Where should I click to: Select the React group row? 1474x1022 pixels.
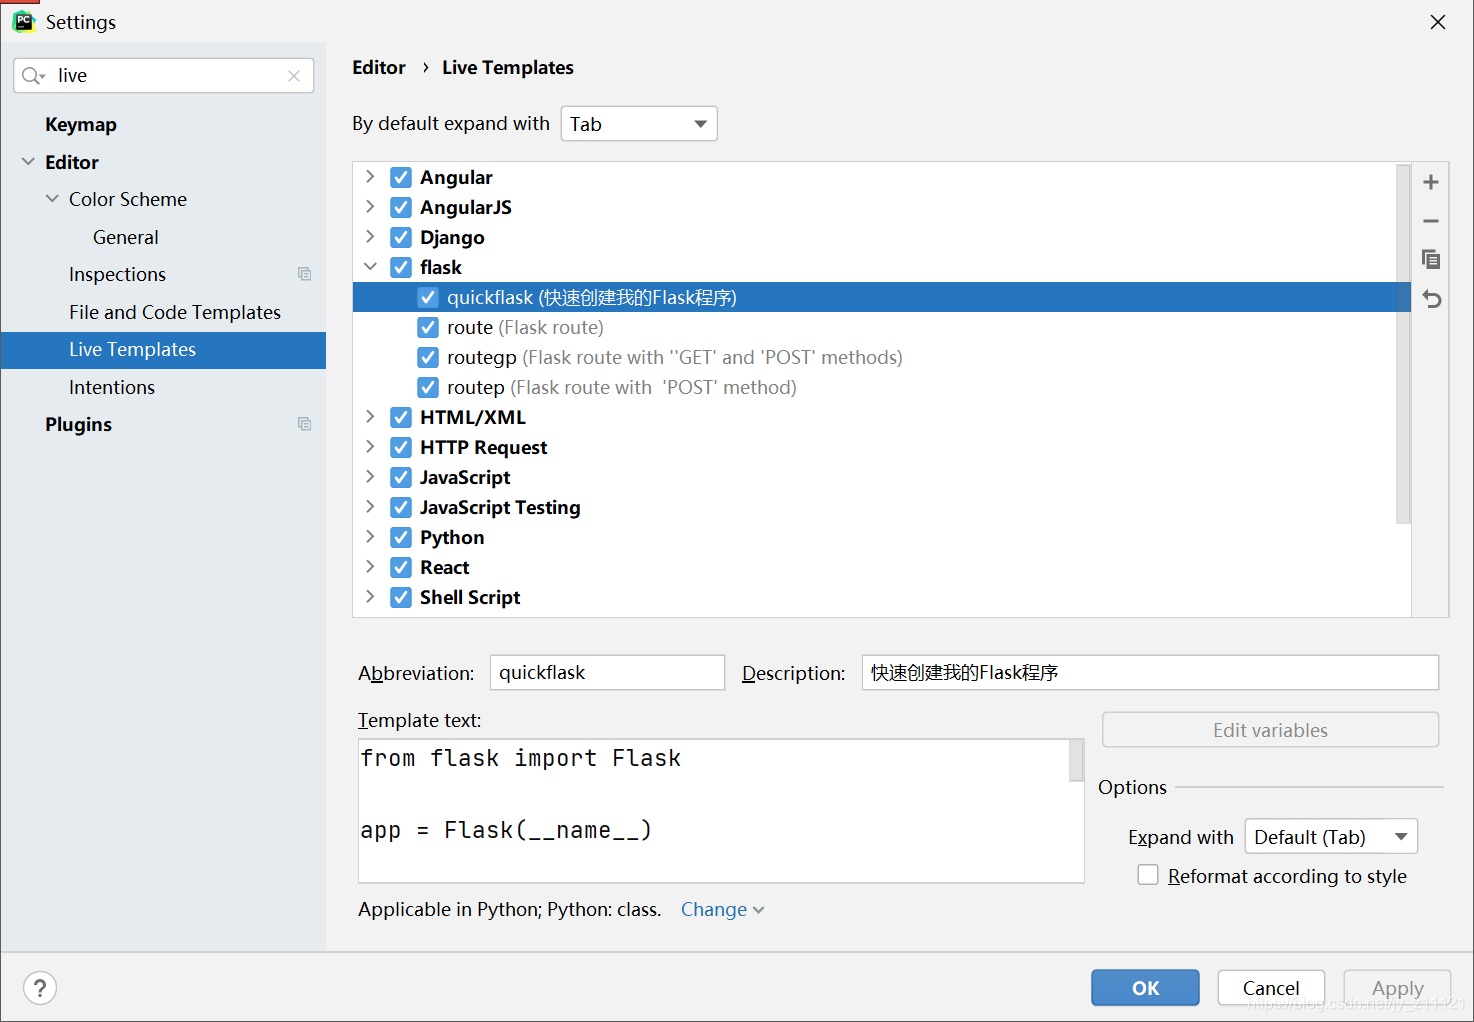[x=881, y=567]
